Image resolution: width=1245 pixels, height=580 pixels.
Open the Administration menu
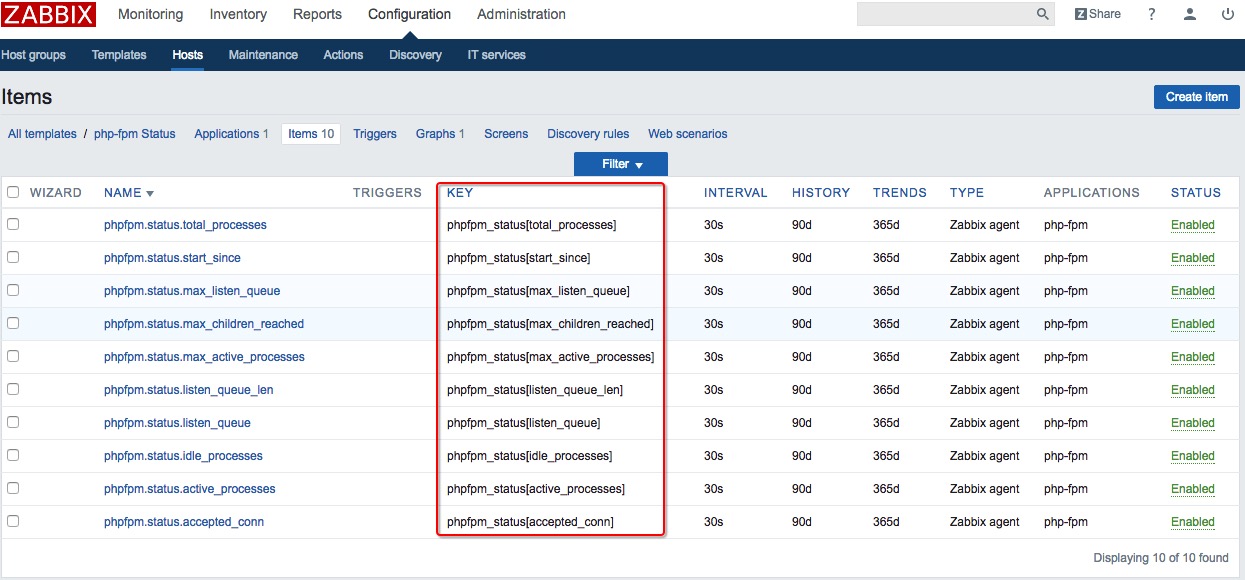tap(521, 14)
